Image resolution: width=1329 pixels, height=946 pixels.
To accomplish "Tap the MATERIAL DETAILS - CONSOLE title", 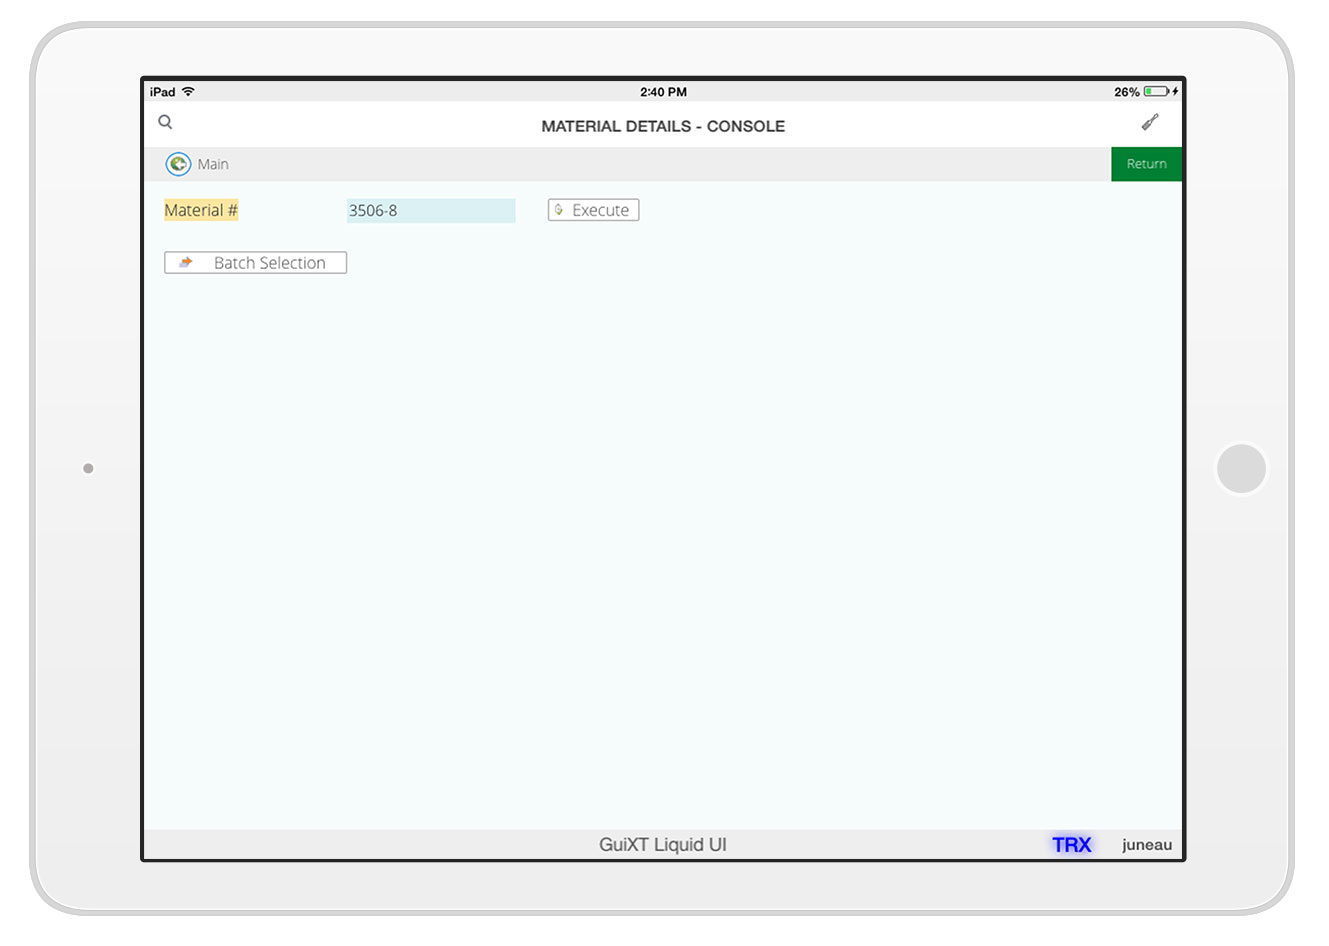I will 662,126.
